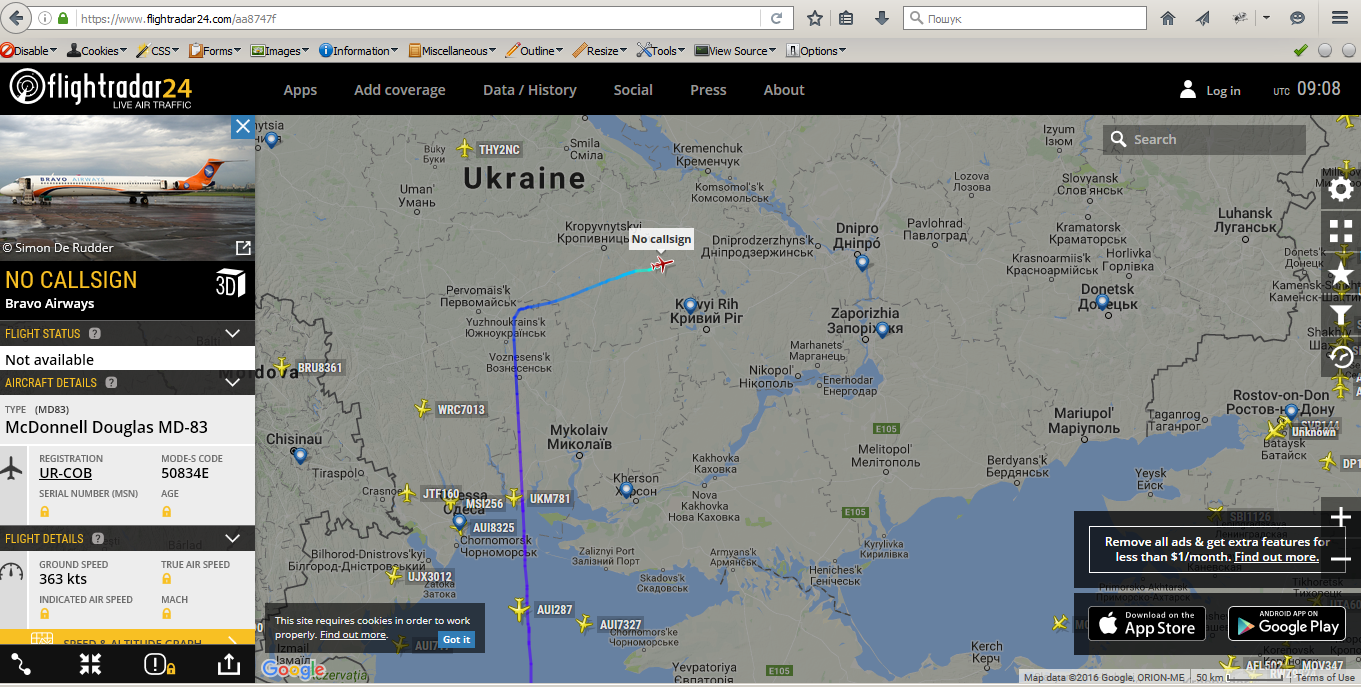1361x687 pixels.
Task: Open the Data / History menu
Action: click(x=530, y=90)
